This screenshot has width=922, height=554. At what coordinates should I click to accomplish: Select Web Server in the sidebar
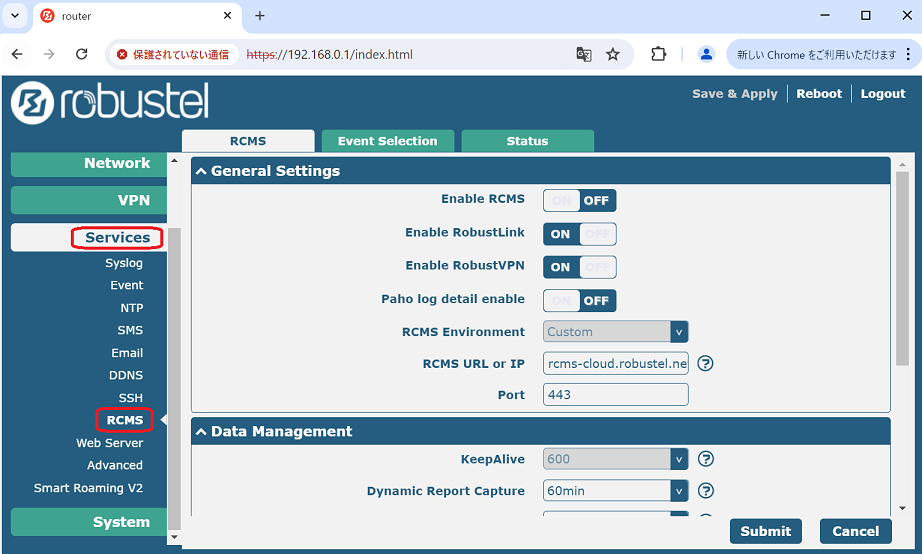[x=109, y=443]
